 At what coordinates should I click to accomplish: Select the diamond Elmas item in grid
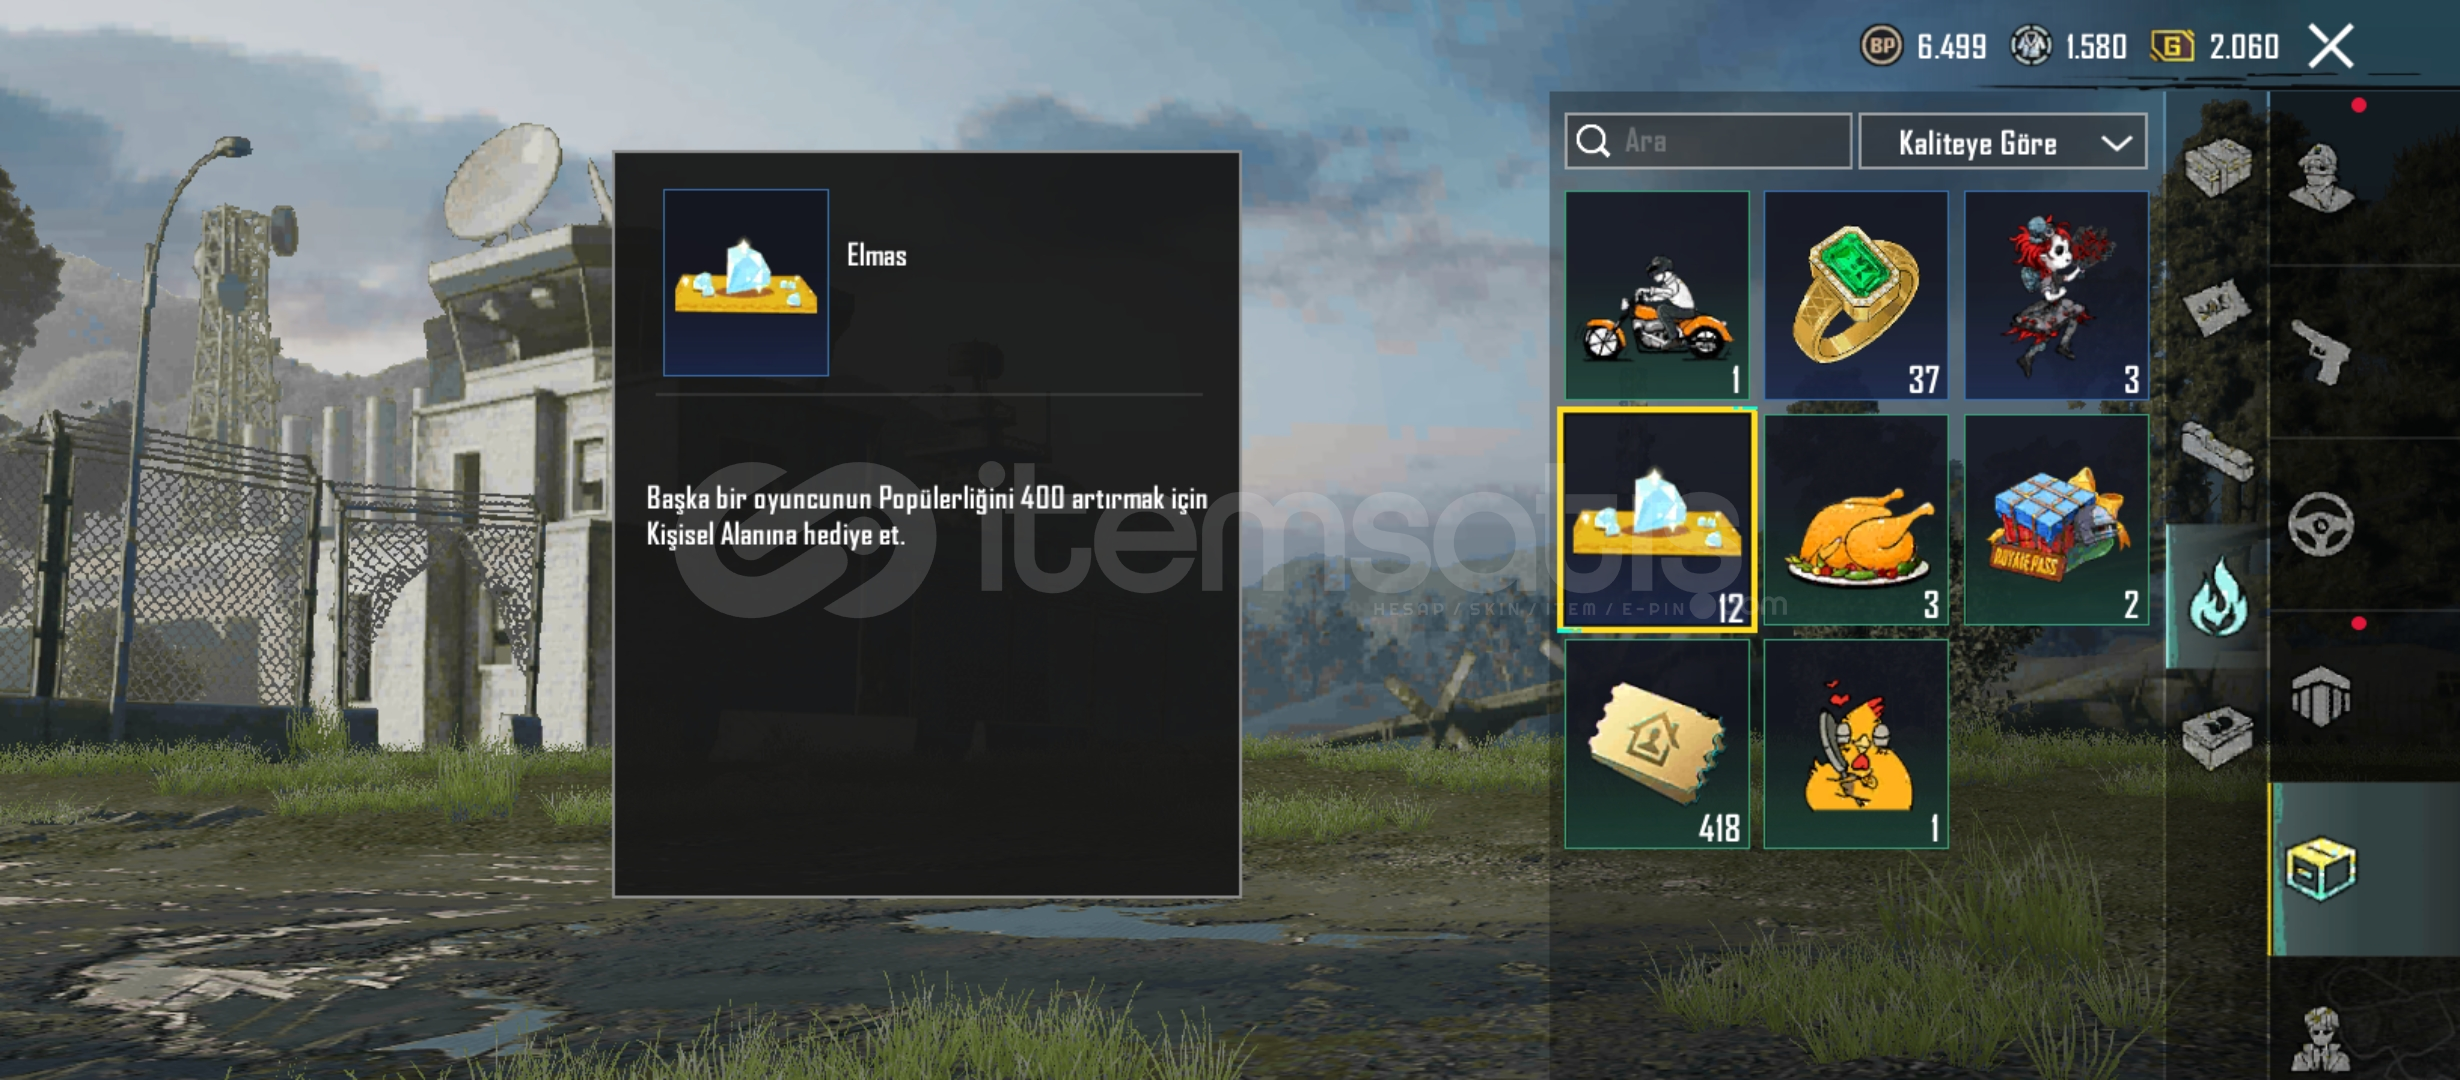pyautogui.click(x=1657, y=520)
